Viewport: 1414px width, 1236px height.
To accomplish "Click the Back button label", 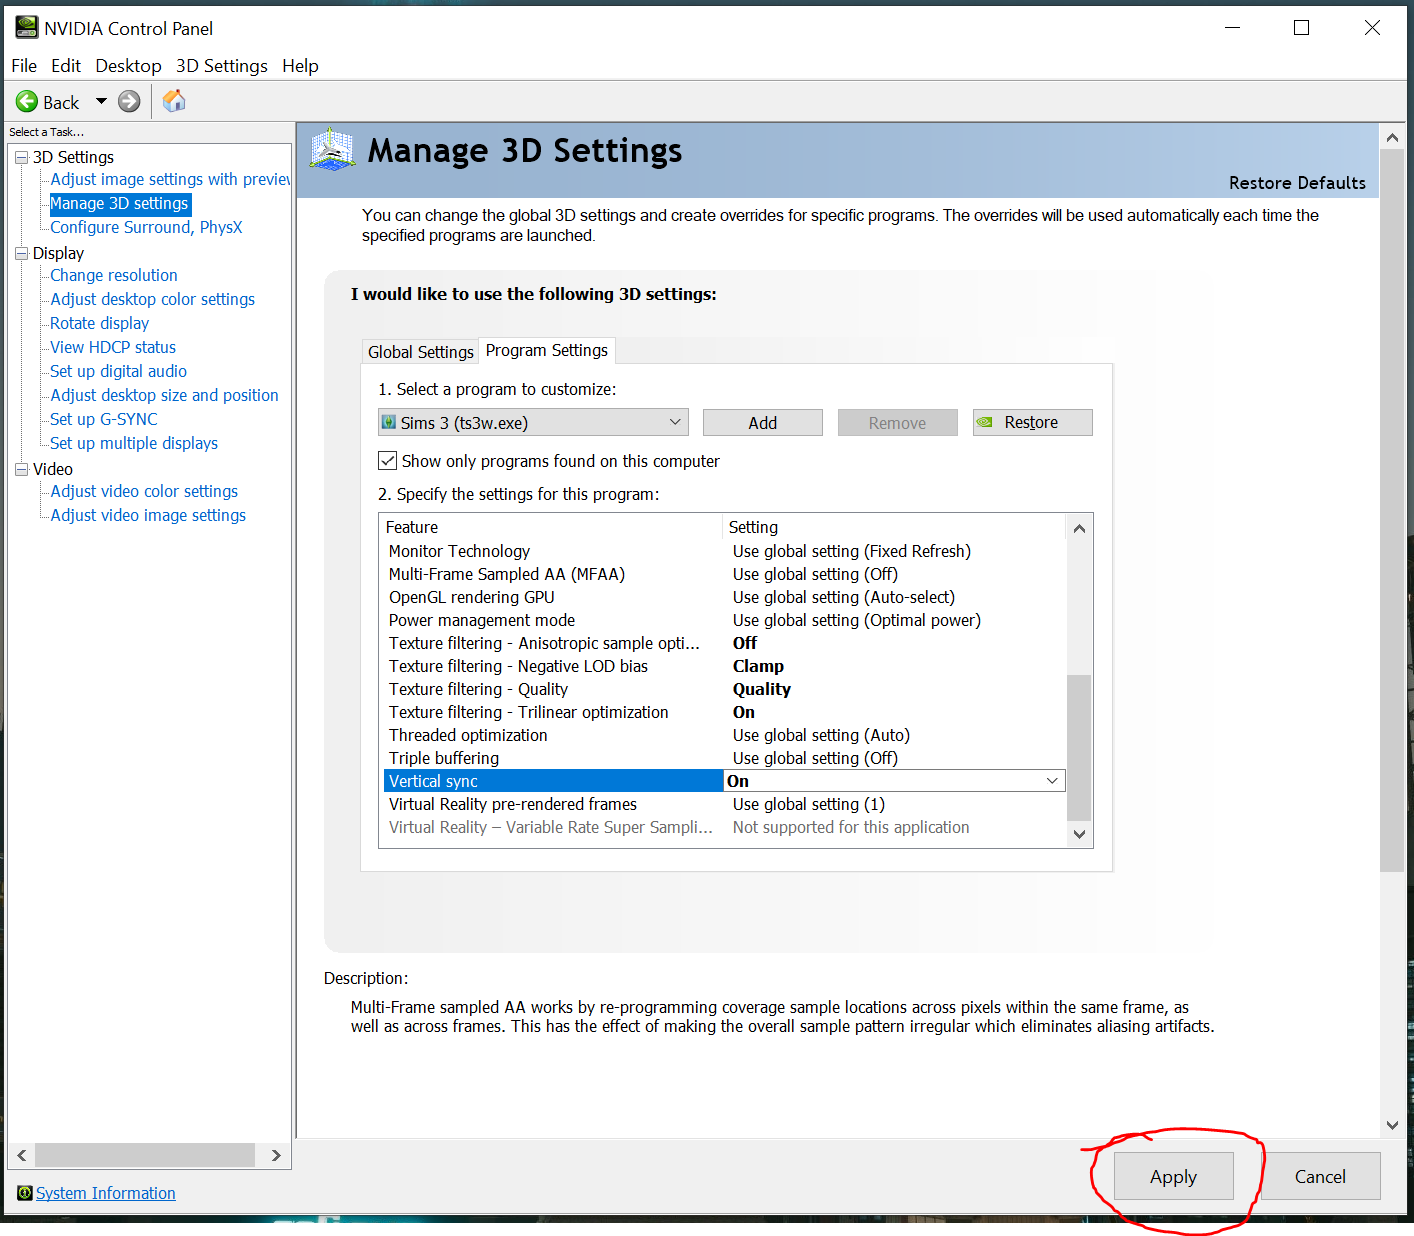I will pos(61,102).
